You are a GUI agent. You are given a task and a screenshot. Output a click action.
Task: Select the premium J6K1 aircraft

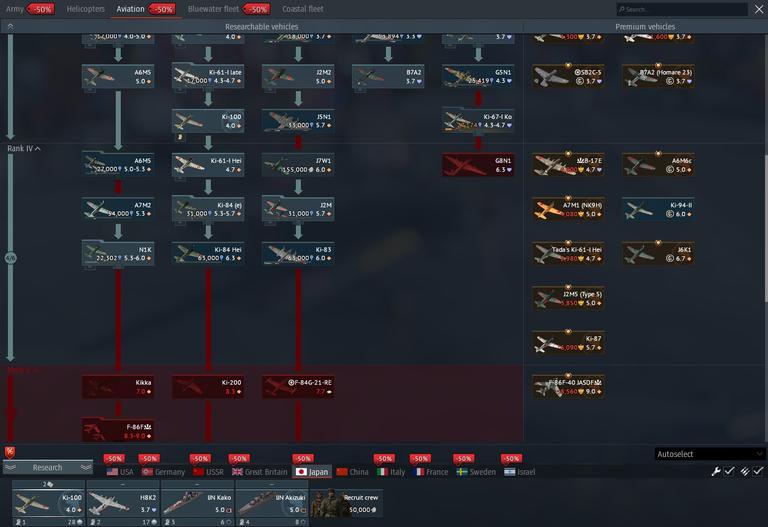[658, 254]
